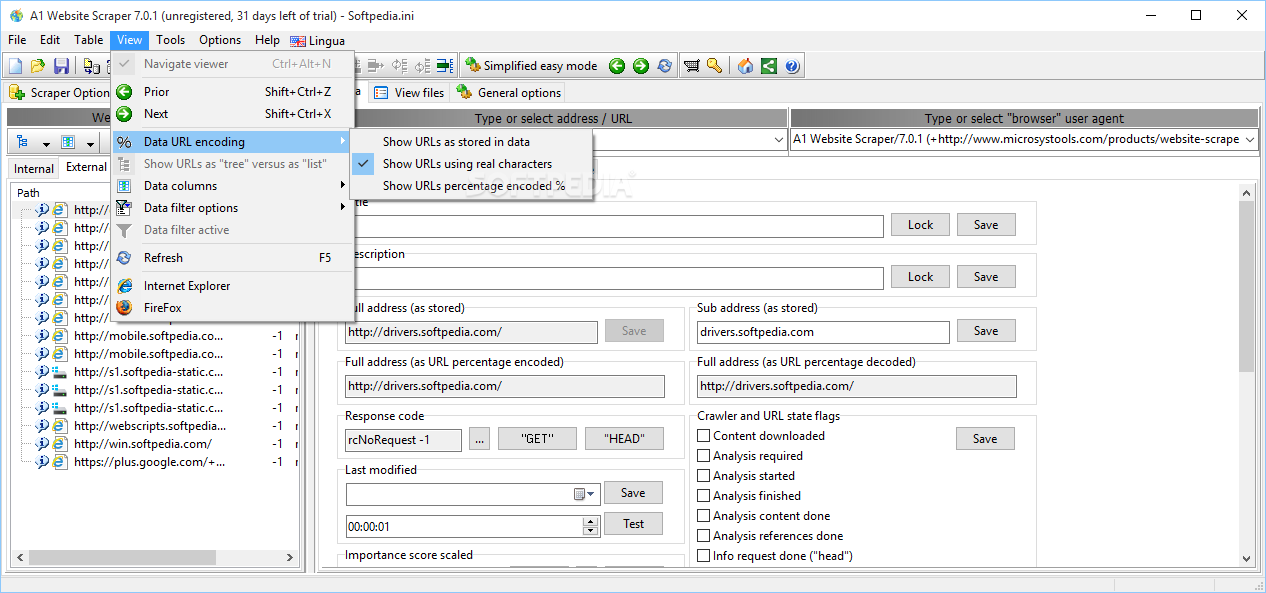Open the Table menu

88,40
